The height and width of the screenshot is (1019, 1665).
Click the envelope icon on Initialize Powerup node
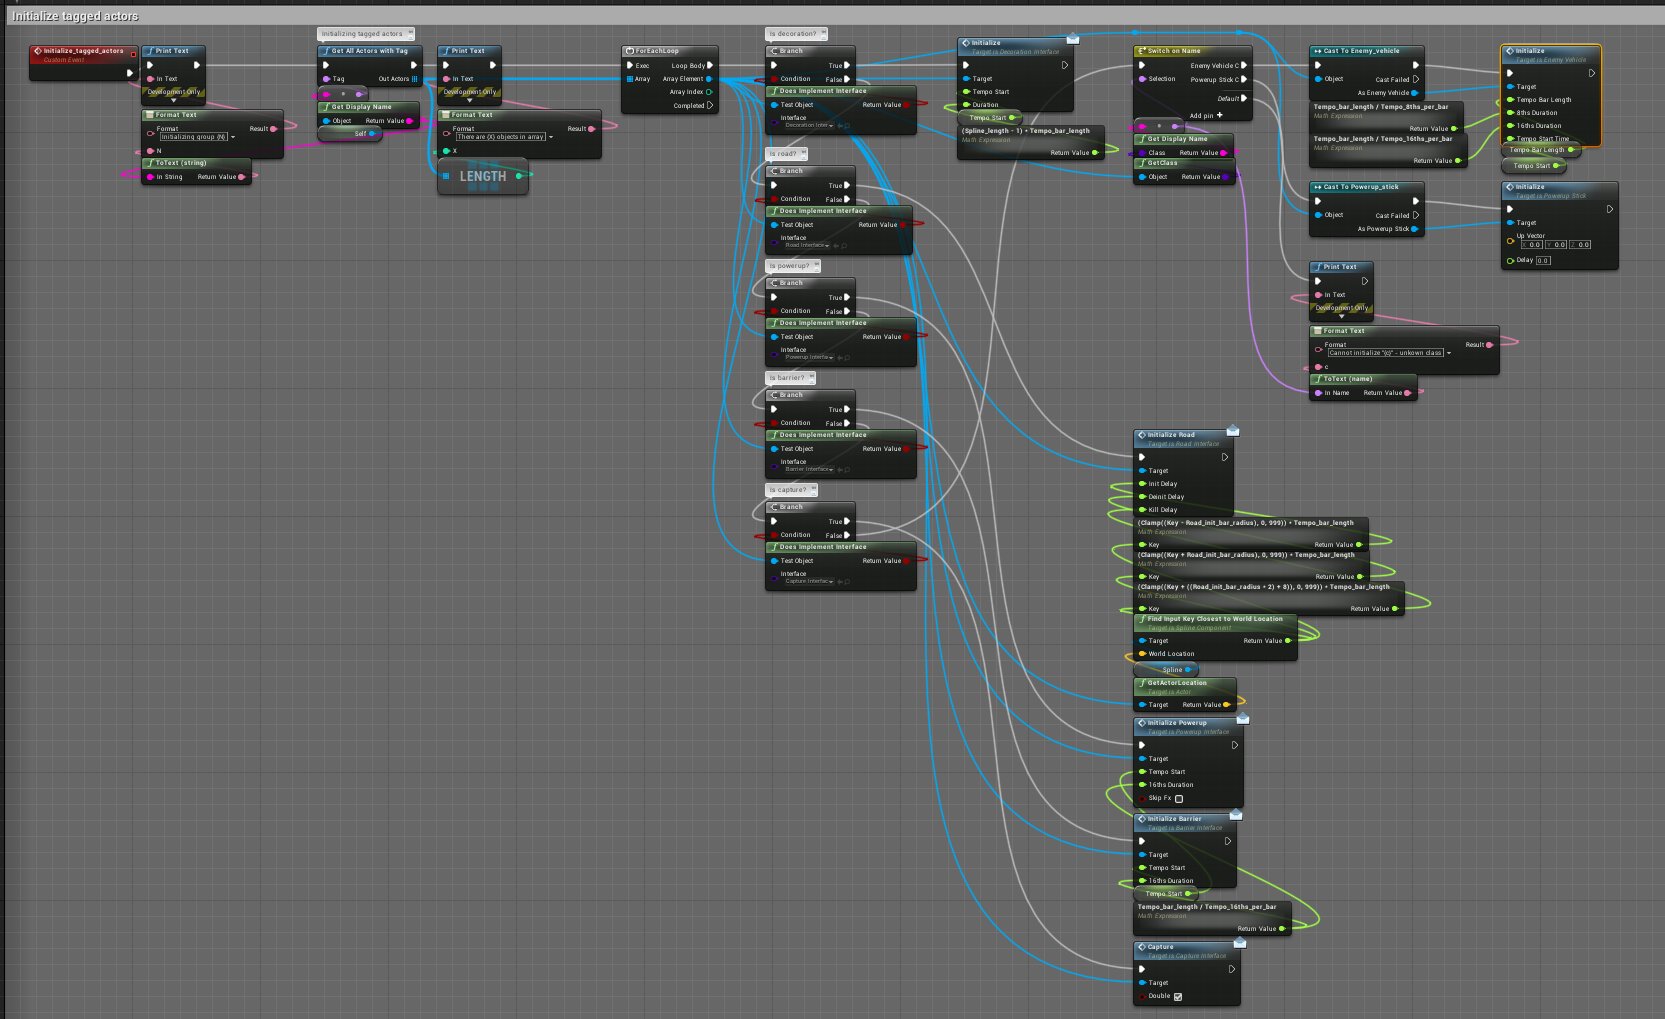point(1243,719)
